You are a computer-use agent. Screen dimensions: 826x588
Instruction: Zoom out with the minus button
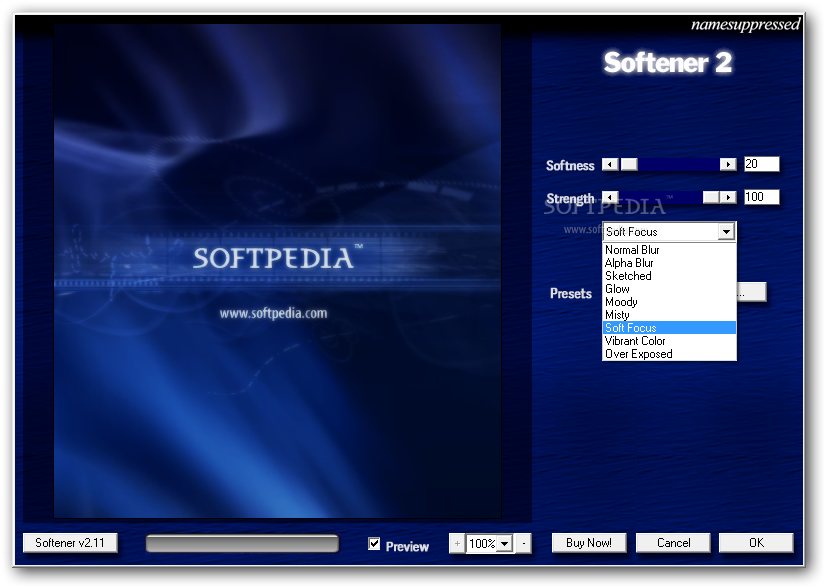click(524, 543)
